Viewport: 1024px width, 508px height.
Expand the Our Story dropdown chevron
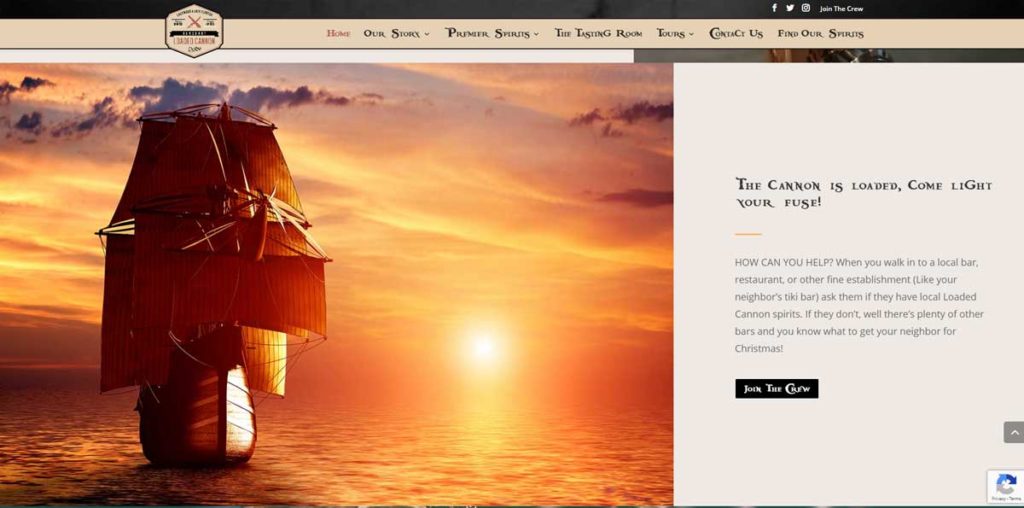point(427,34)
